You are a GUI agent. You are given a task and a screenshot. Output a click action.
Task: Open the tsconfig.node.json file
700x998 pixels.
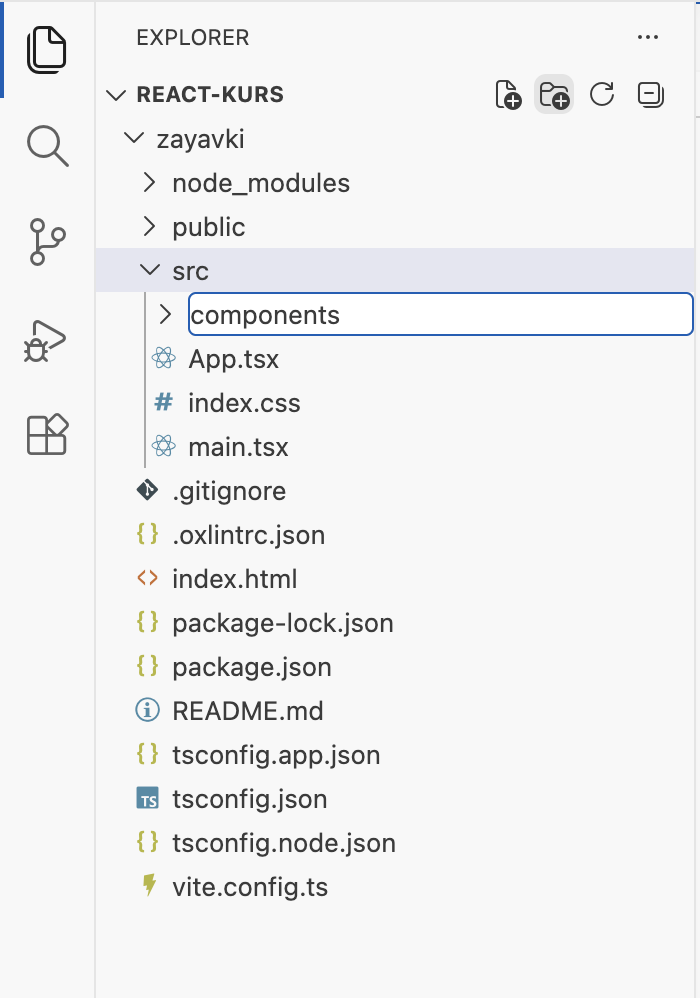pos(284,842)
